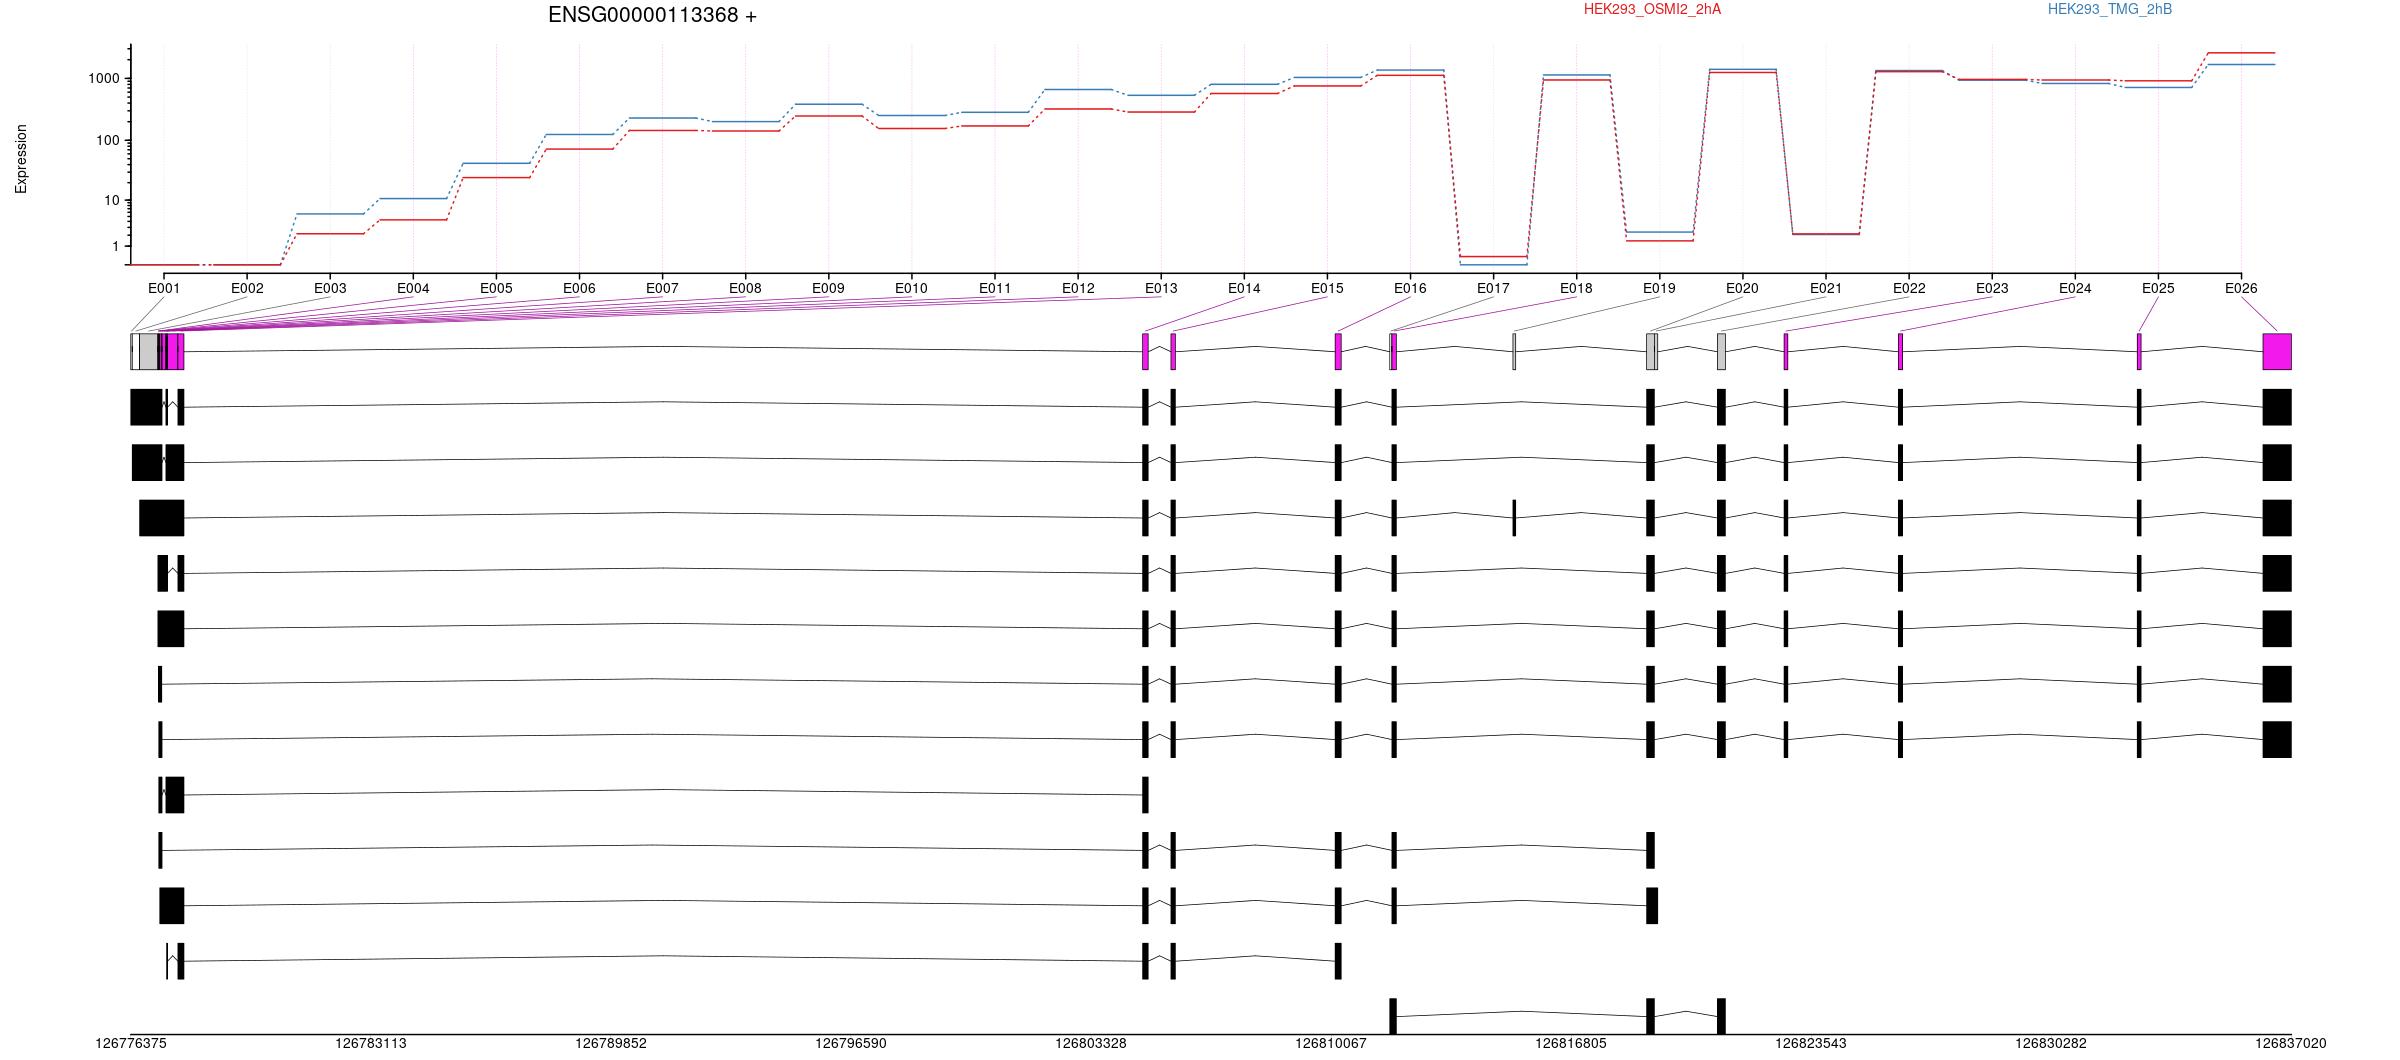This screenshot has height=1060, width=2400.
Task: Select exon bin label E006
Action: coord(579,288)
